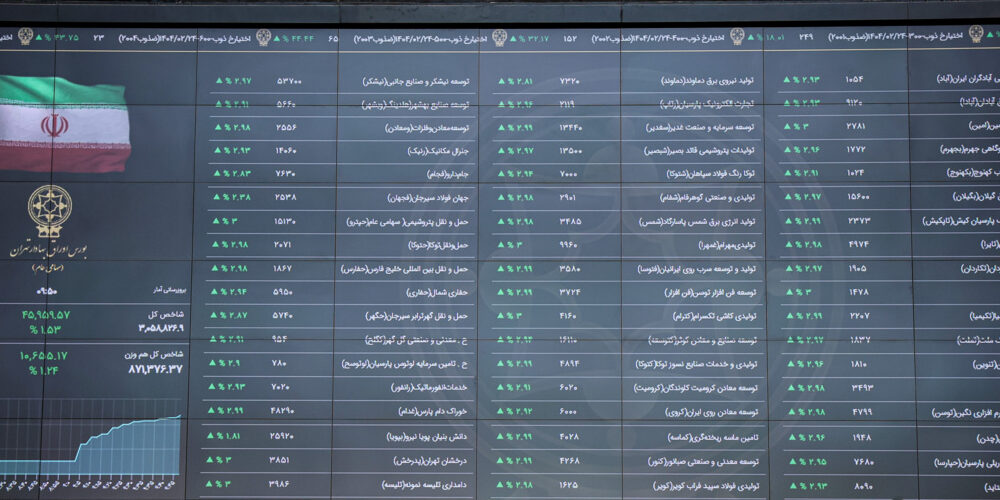Screen dimensions: 1000x500
Task: Click ticker logo beside the 32.17 percent figure
Action: [499, 38]
